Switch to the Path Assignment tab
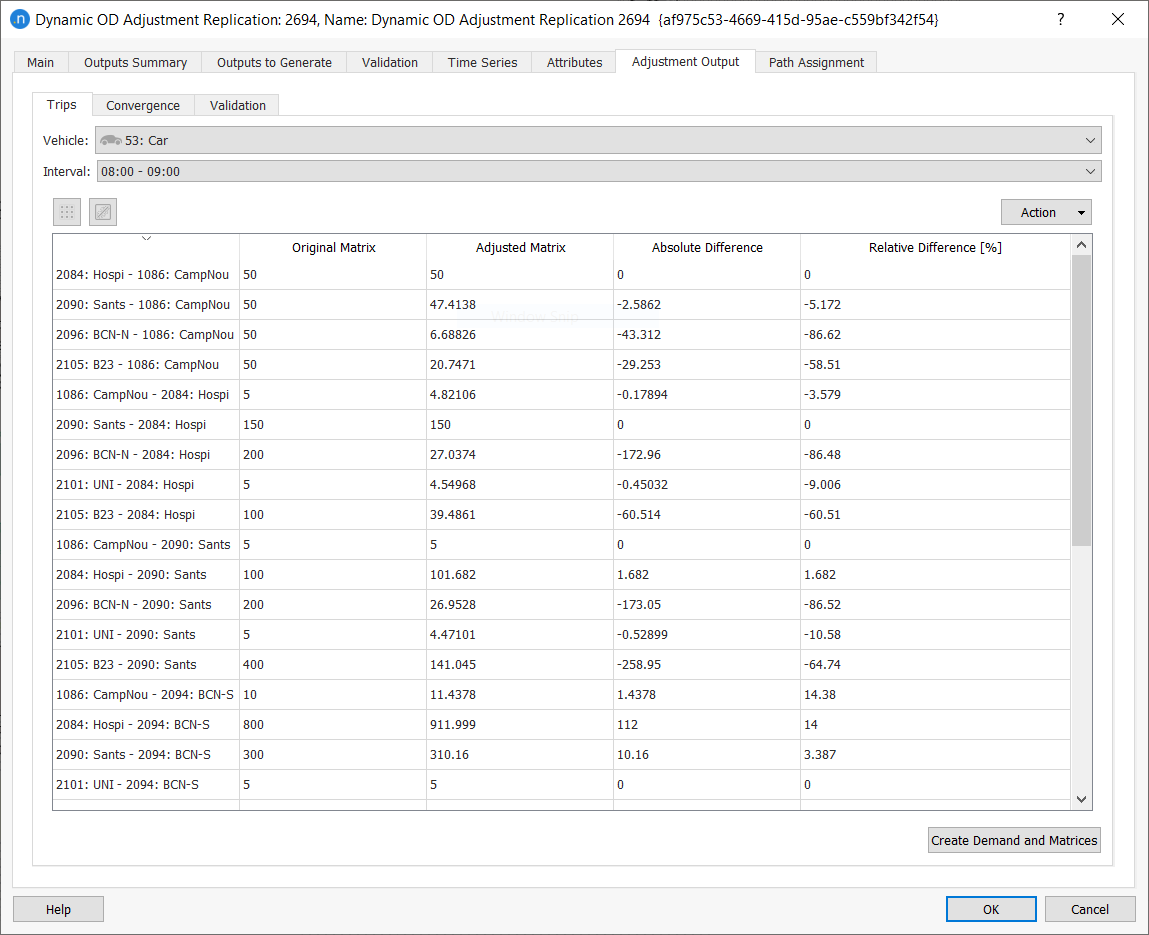Image resolution: width=1149 pixels, height=935 pixels. coord(816,62)
